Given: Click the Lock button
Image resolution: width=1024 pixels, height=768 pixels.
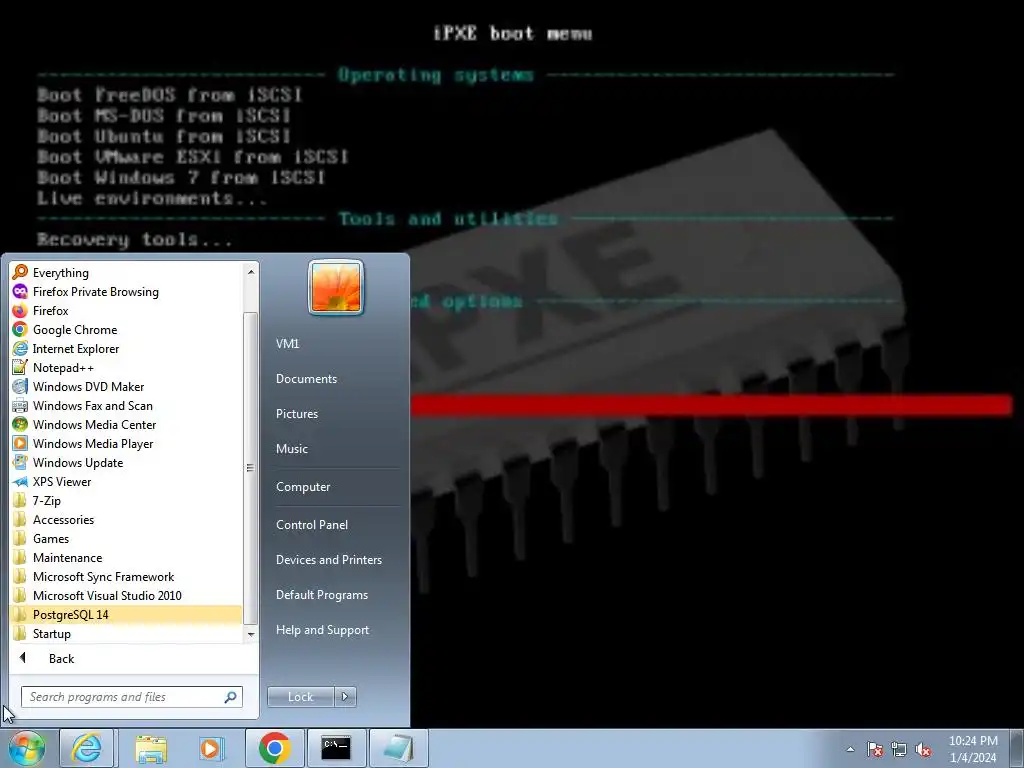Looking at the screenshot, I should 301,697.
